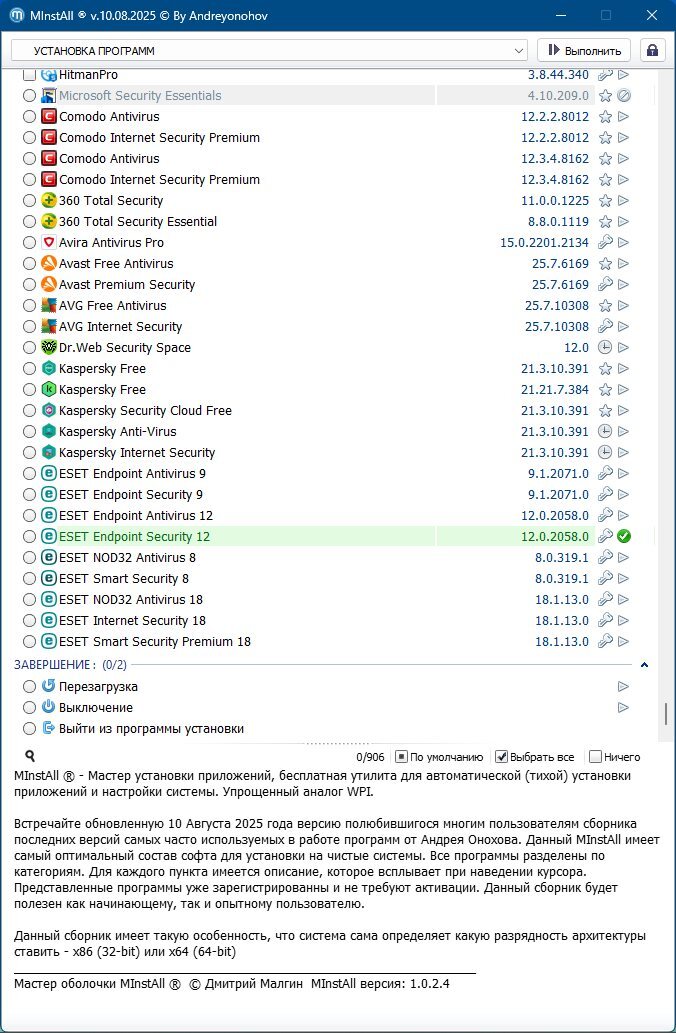Click the ESET Endpoint Antivirus 9 label
The height and width of the screenshot is (1033, 676).
pos(132,474)
